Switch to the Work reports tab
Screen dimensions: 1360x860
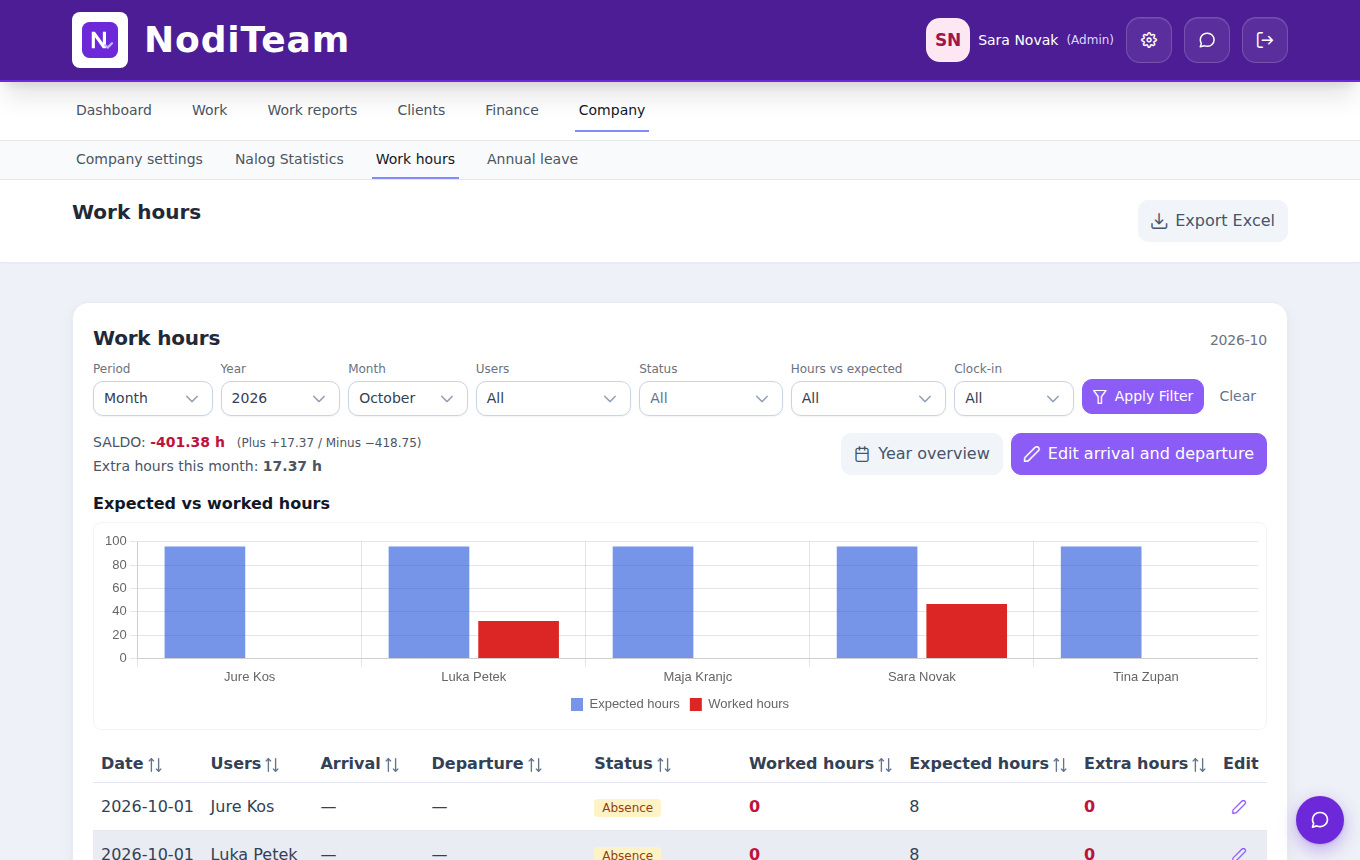312,110
